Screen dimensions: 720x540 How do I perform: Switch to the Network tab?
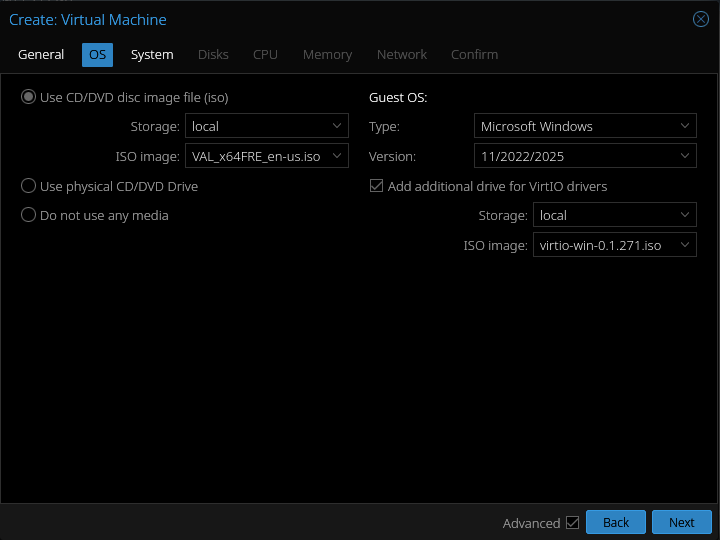tap(402, 55)
